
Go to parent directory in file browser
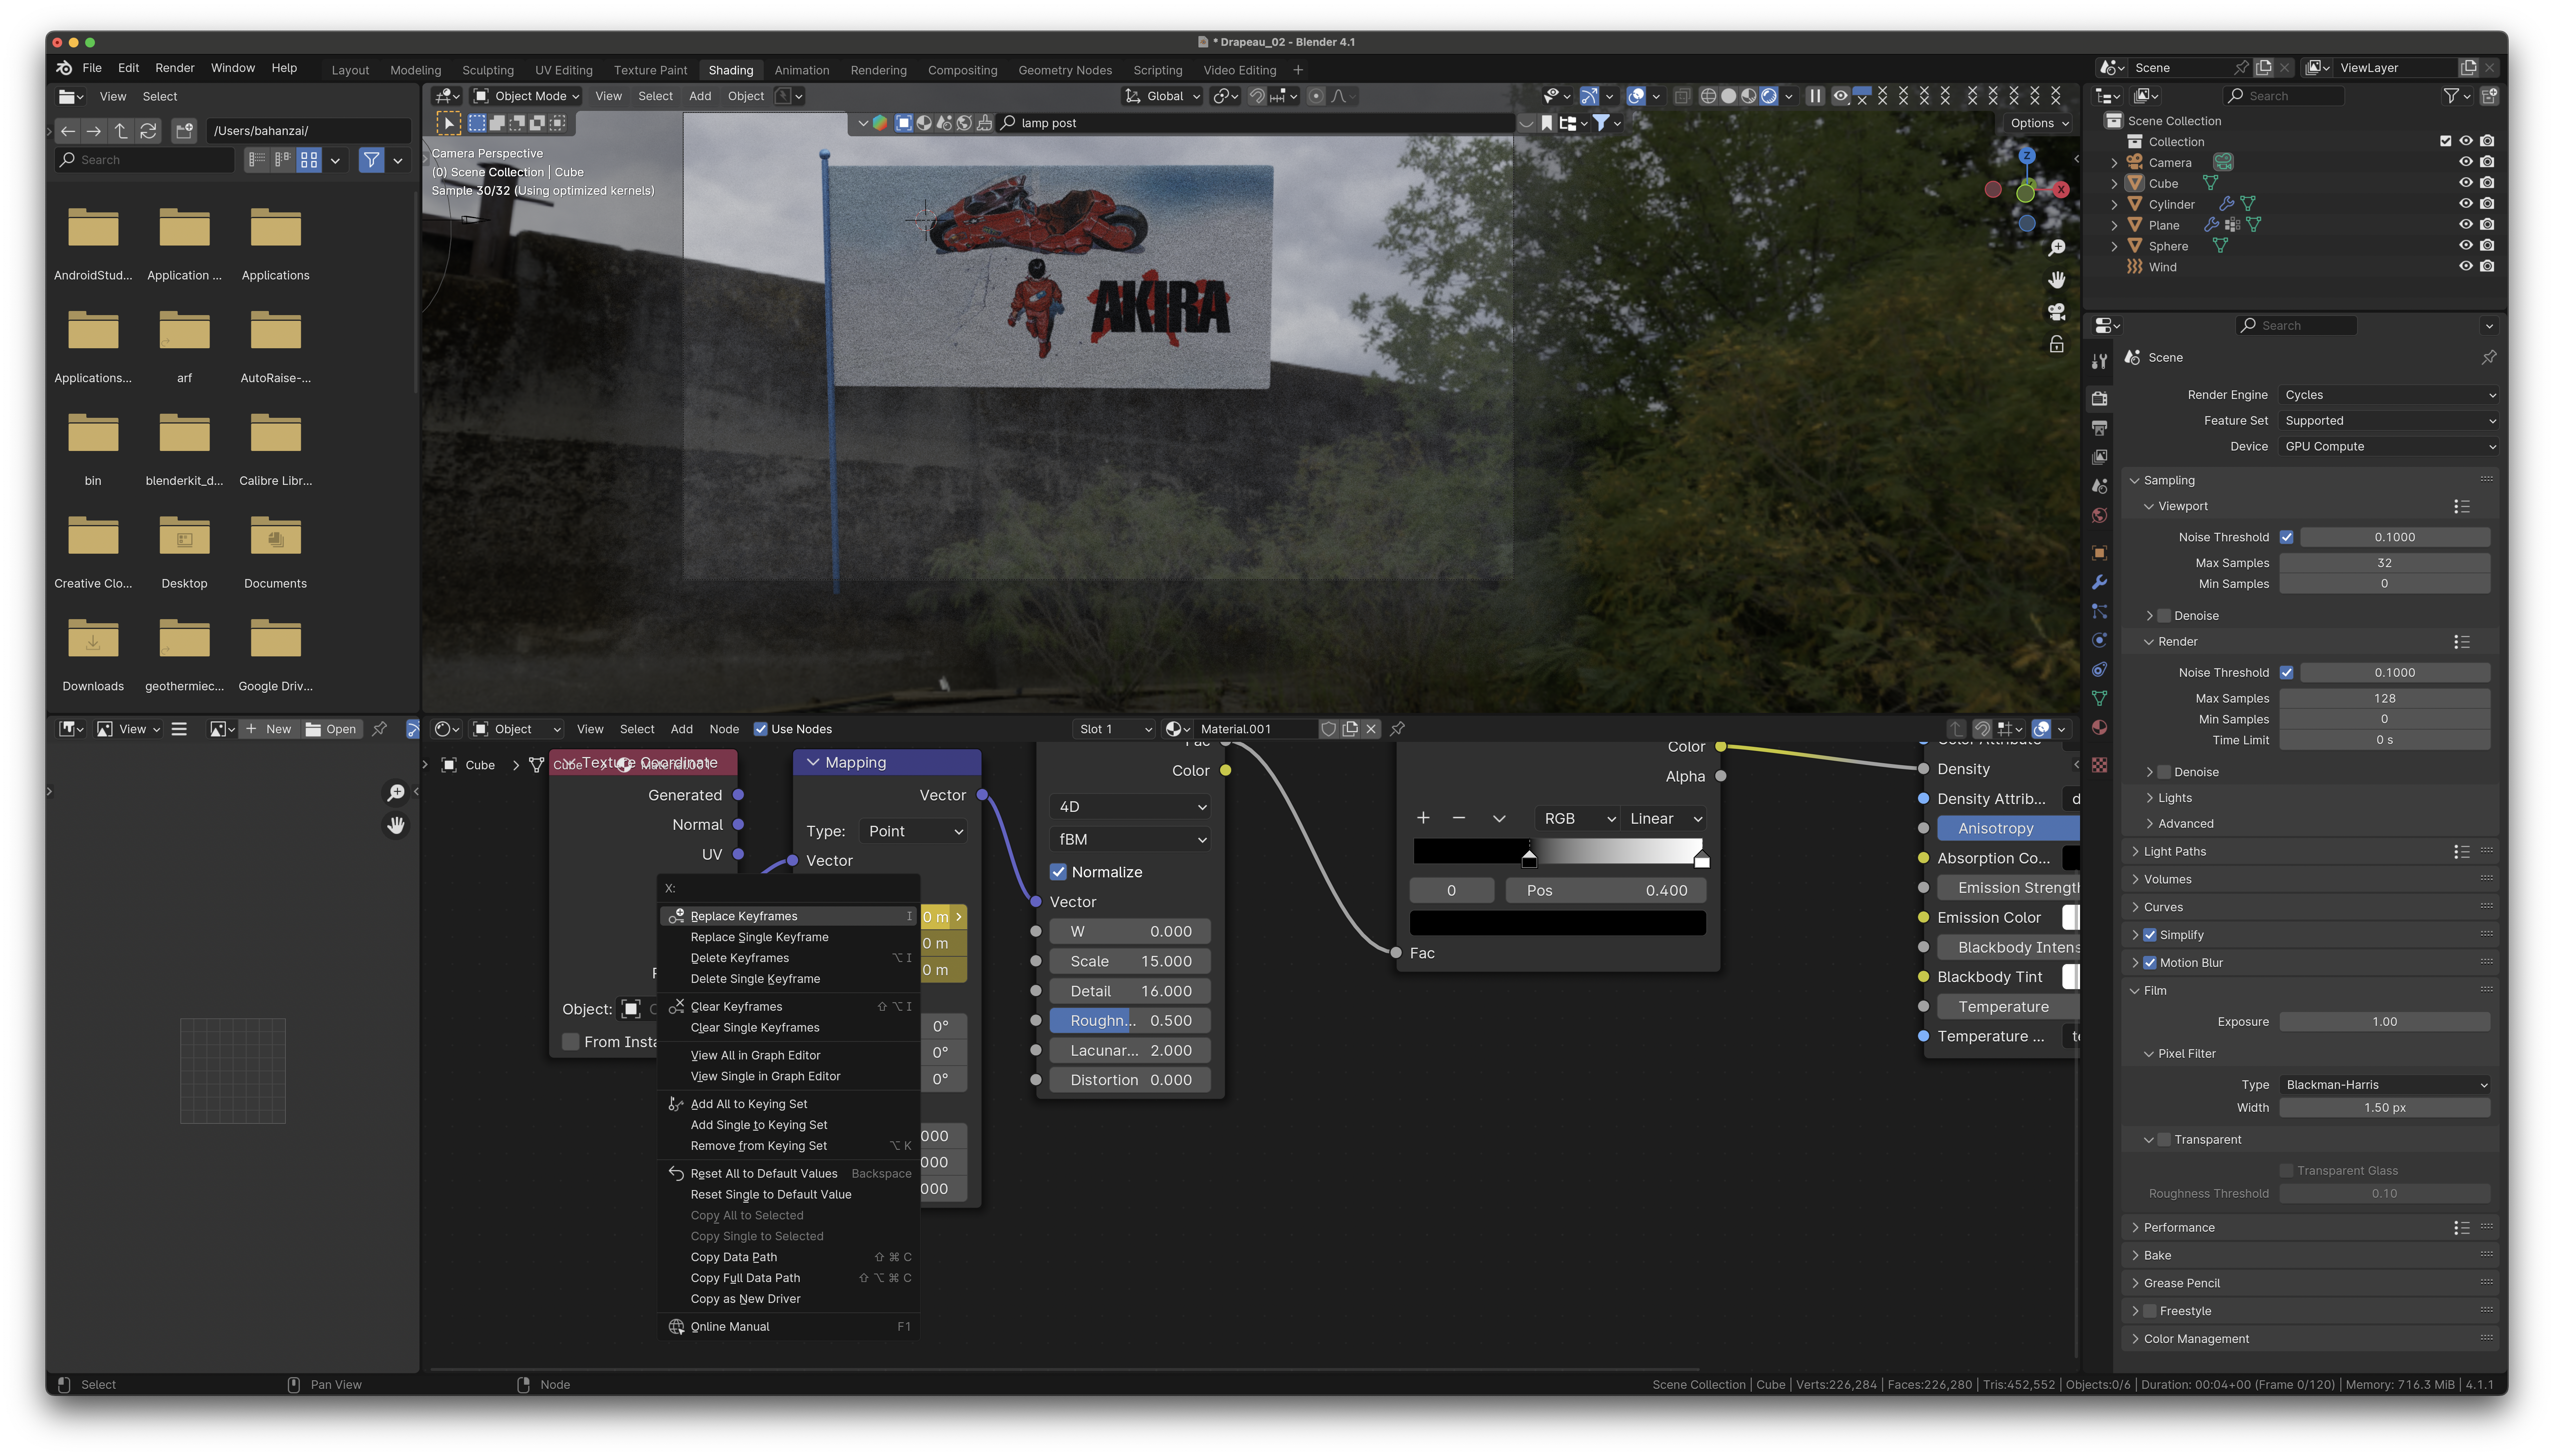(121, 131)
